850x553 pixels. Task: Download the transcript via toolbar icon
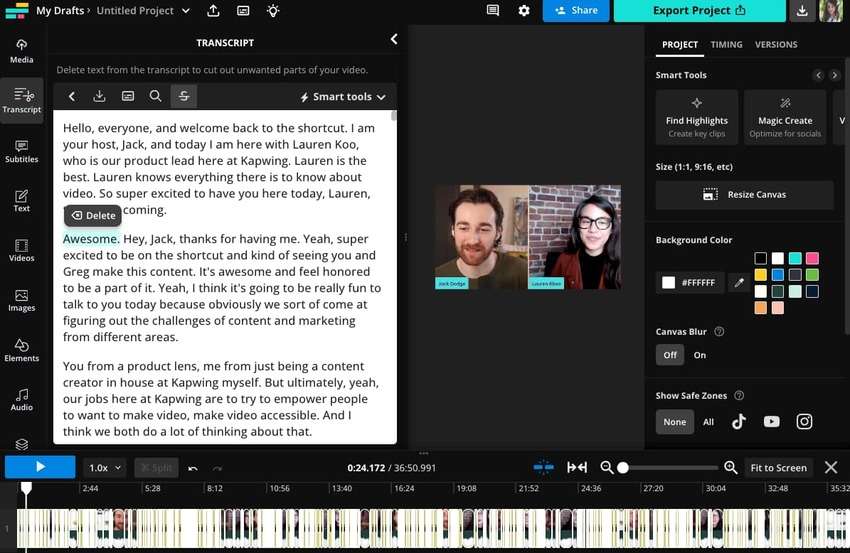pos(99,97)
